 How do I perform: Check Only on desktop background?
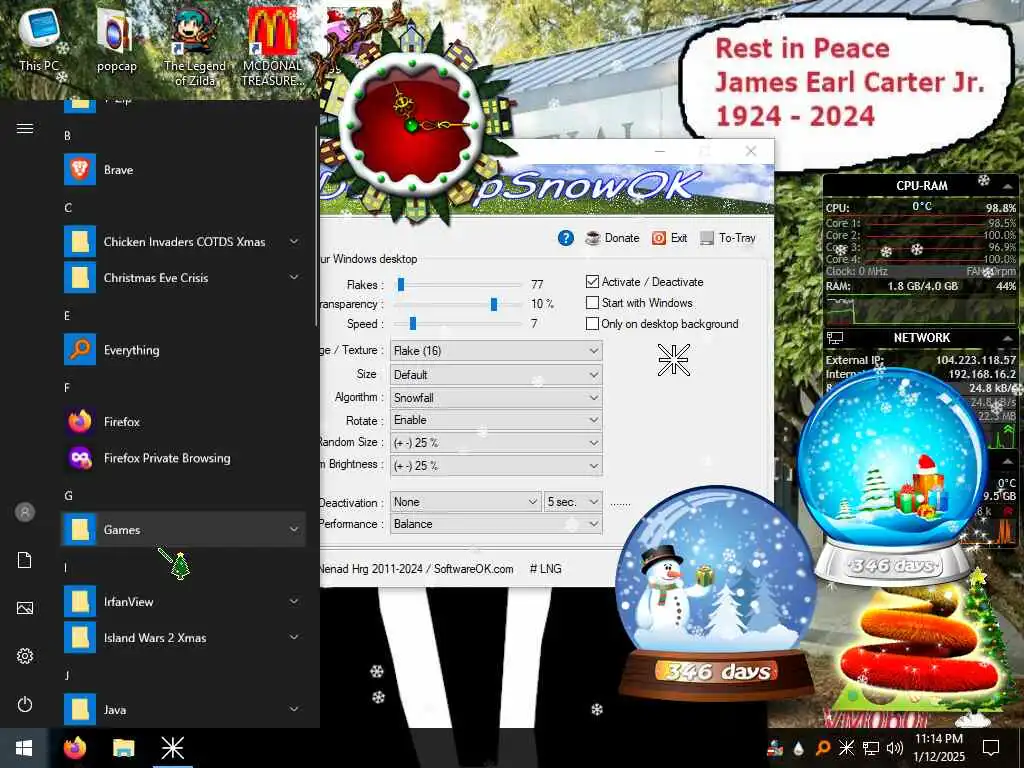click(592, 324)
